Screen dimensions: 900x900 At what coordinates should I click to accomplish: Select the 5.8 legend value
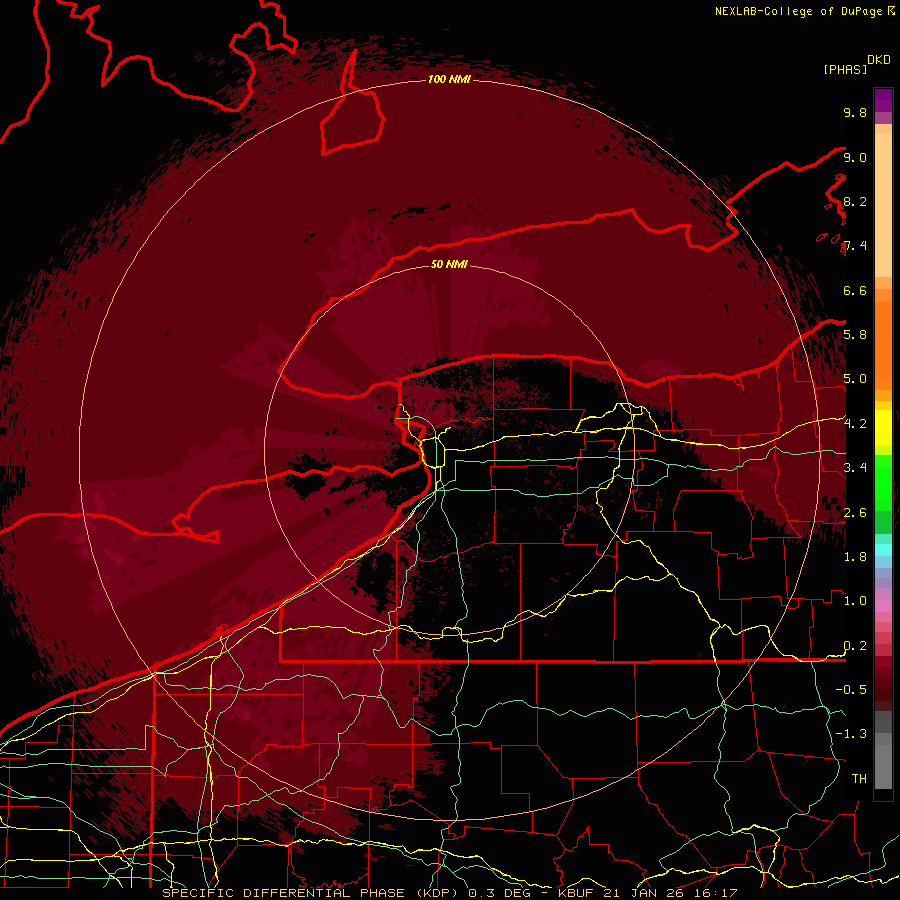point(855,335)
